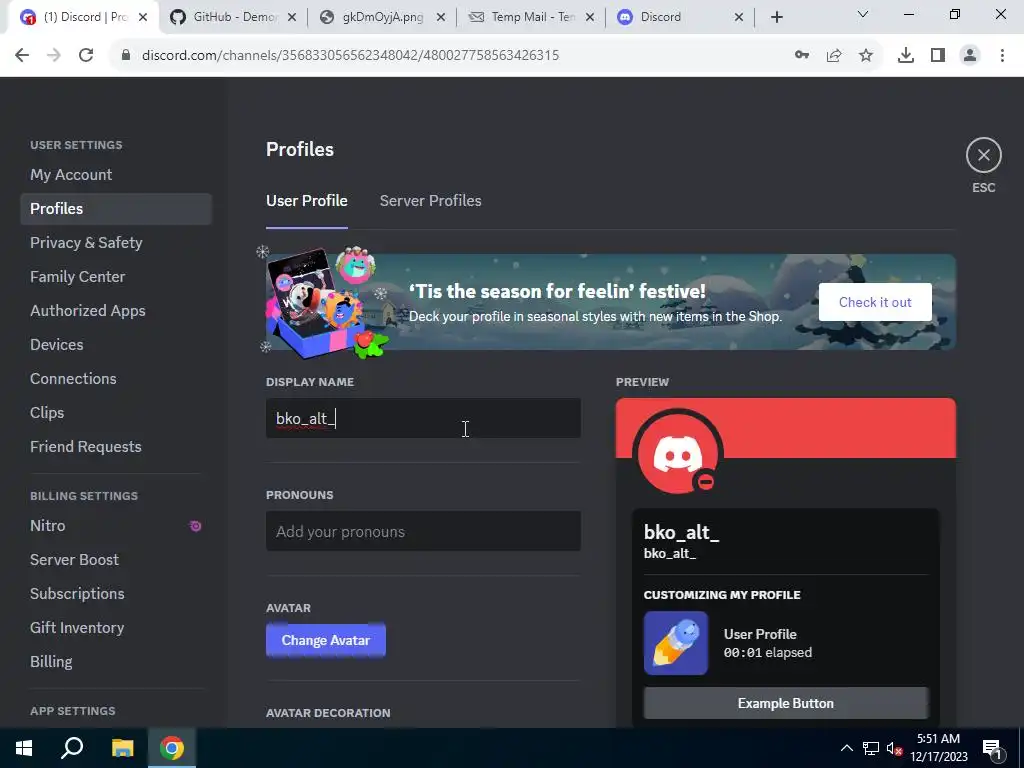Click the network icon in system tray
1024x768 pixels.
(871, 748)
